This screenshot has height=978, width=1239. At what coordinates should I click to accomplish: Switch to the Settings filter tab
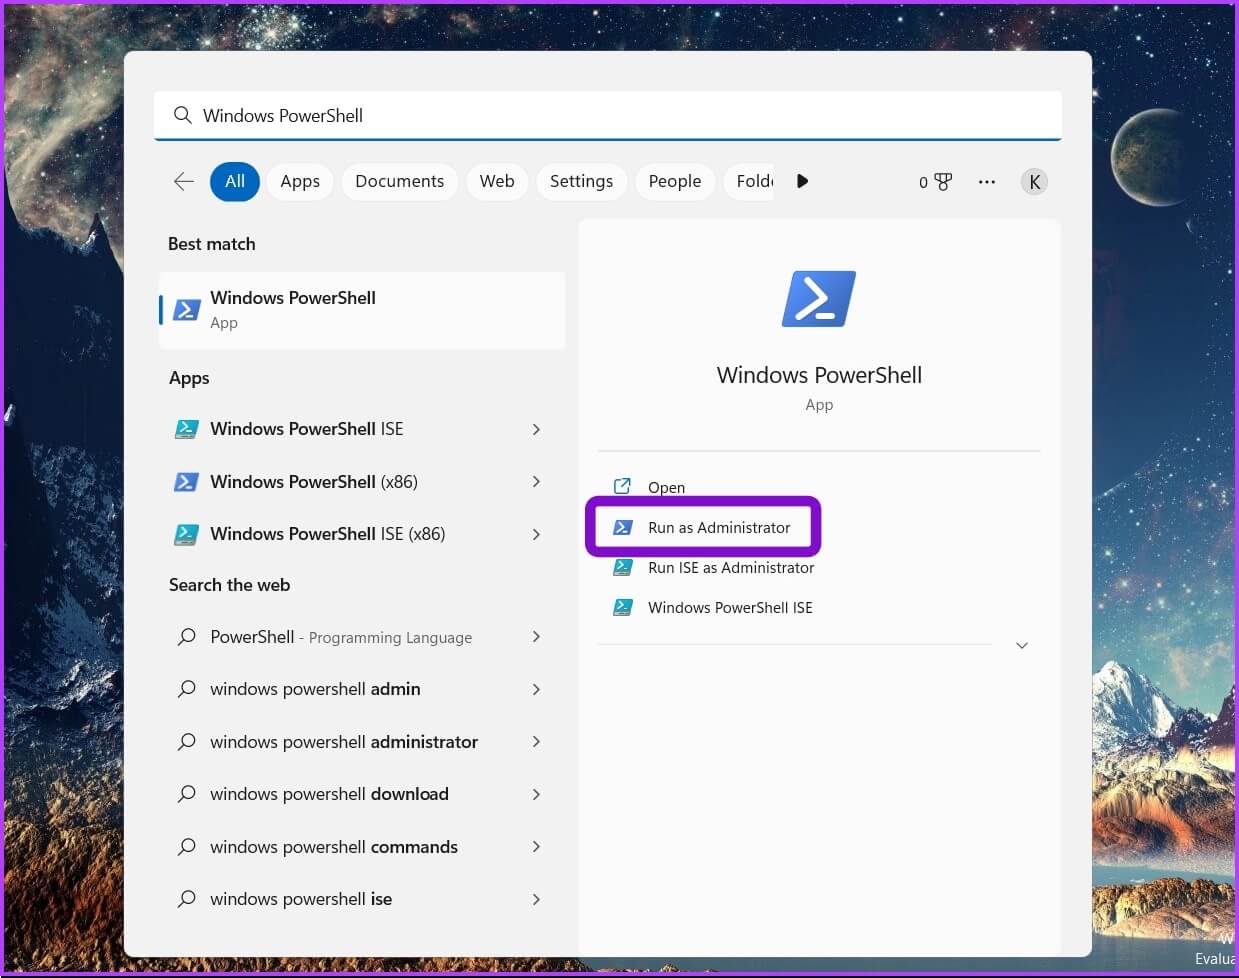pyautogui.click(x=581, y=181)
